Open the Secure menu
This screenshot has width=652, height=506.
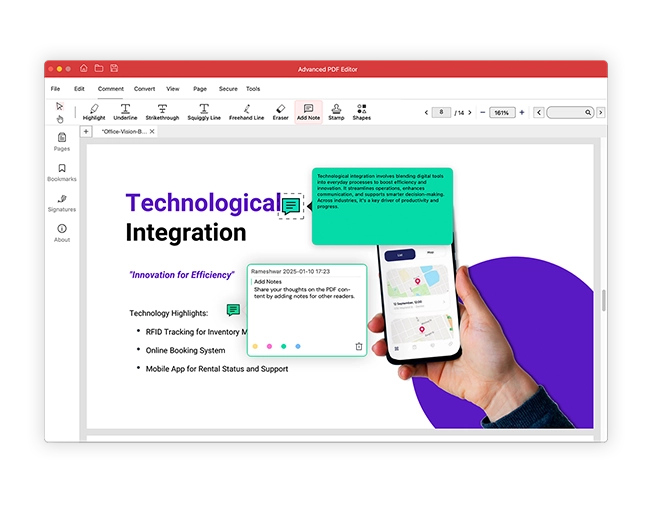(x=228, y=89)
